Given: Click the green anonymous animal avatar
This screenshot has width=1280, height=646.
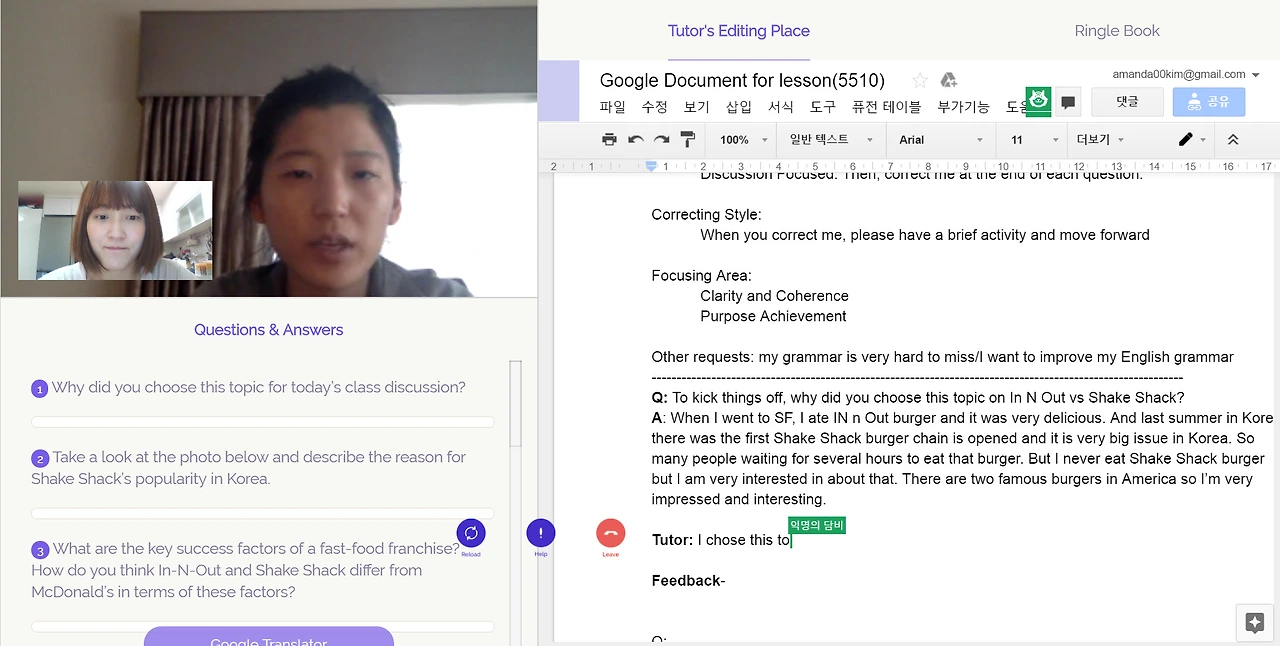Looking at the screenshot, I should [x=1038, y=101].
